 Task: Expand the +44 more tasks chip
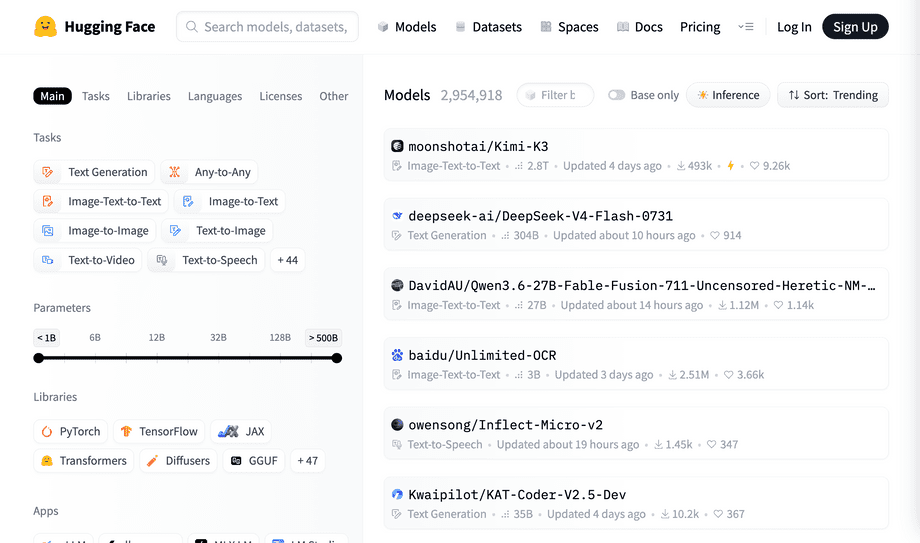288,260
